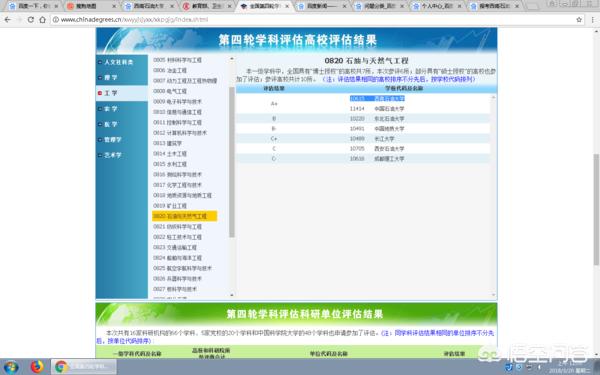Open discipline 0817 化学工程与技术

tap(177, 185)
